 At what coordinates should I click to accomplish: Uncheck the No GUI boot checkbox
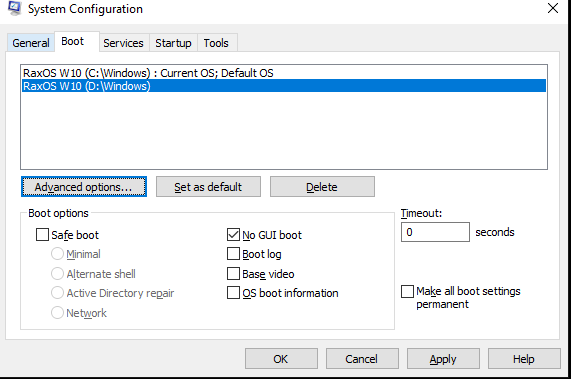(233, 235)
